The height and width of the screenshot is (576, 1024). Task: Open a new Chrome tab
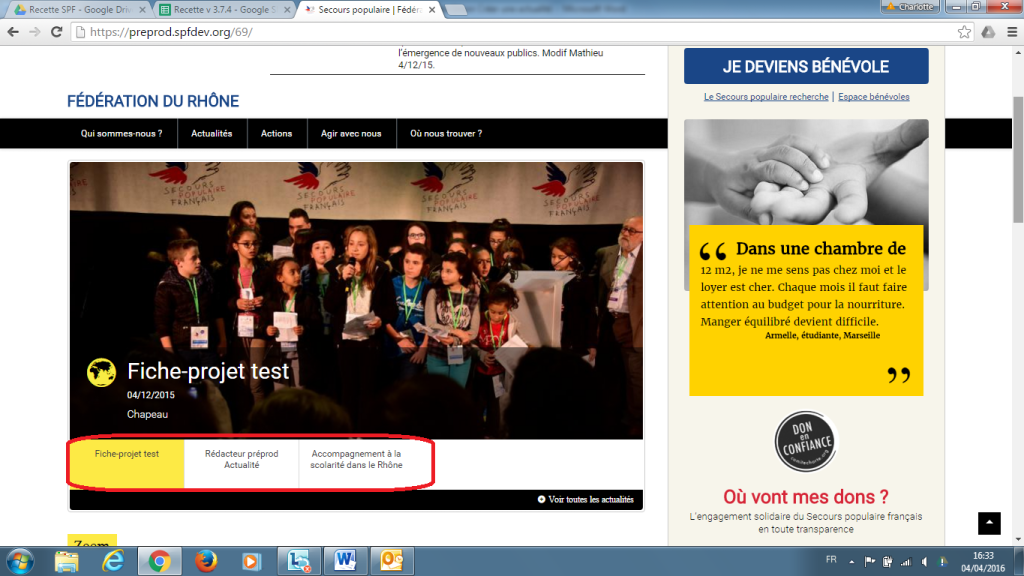[x=456, y=10]
